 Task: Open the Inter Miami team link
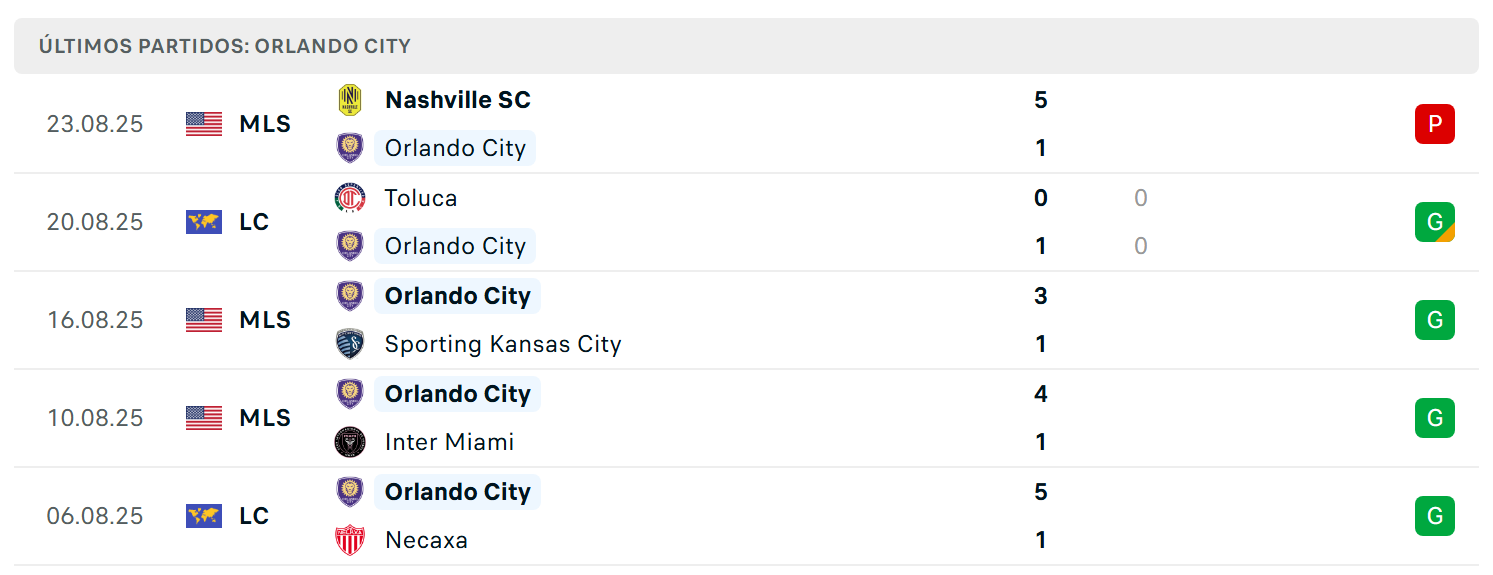tap(449, 442)
